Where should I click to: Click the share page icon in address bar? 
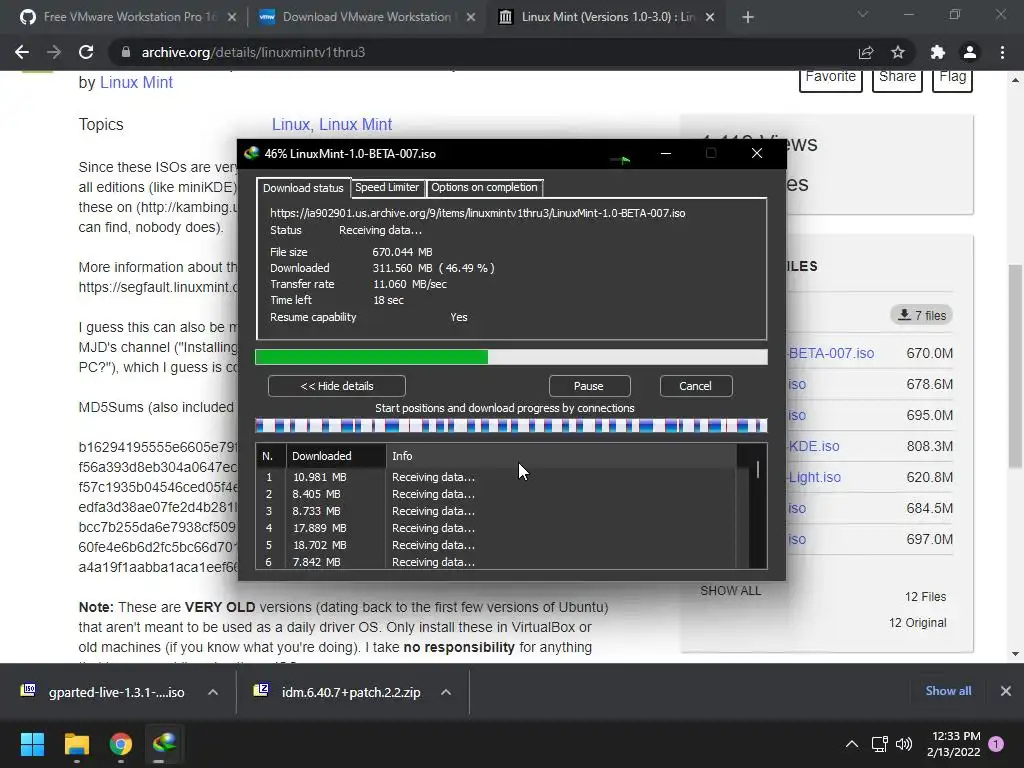866,52
